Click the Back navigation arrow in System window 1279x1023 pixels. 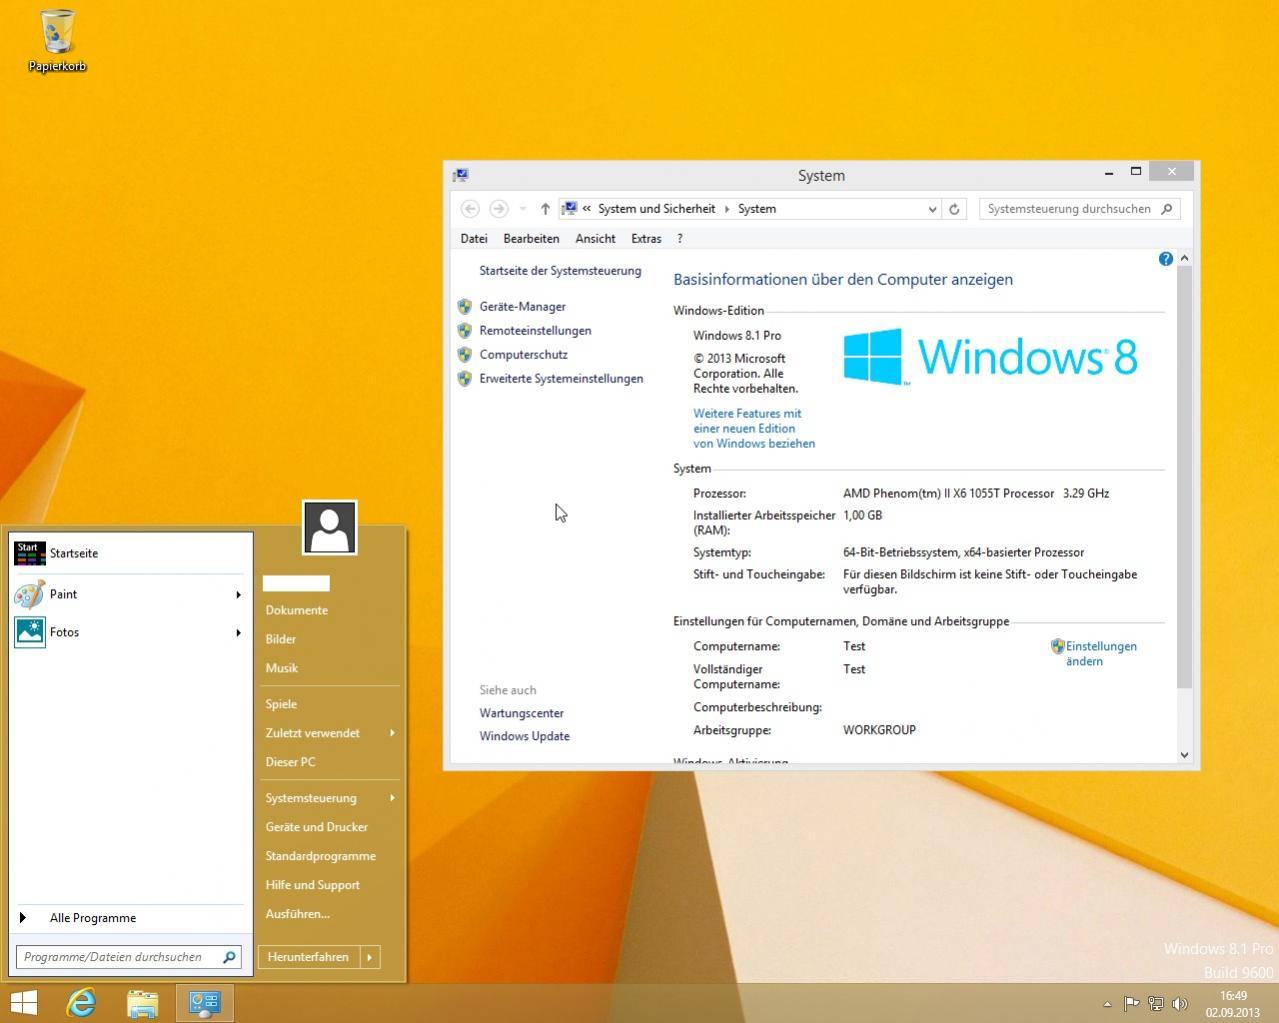coord(470,209)
